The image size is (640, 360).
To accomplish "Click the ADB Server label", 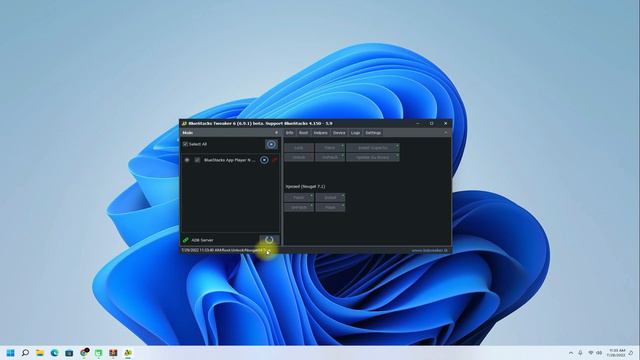I will tap(202, 240).
